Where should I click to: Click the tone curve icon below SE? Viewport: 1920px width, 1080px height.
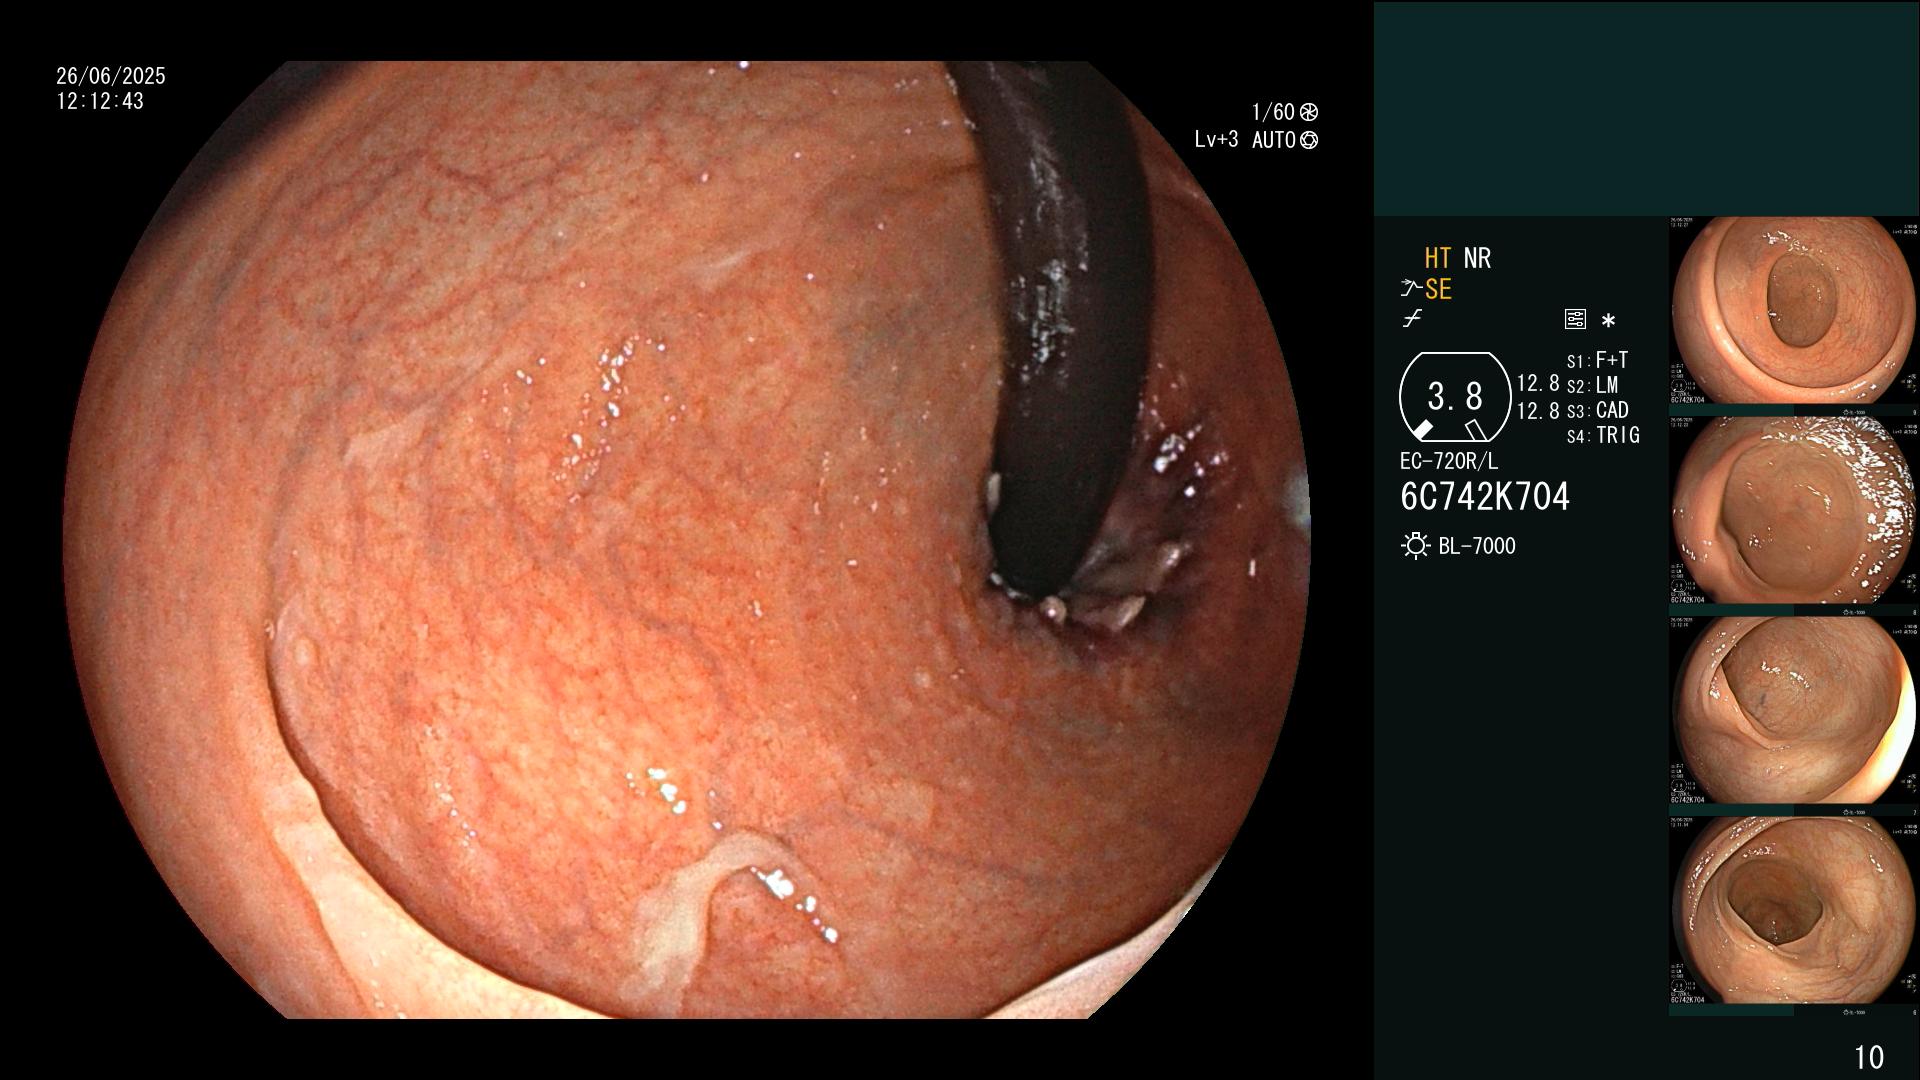click(x=1412, y=319)
